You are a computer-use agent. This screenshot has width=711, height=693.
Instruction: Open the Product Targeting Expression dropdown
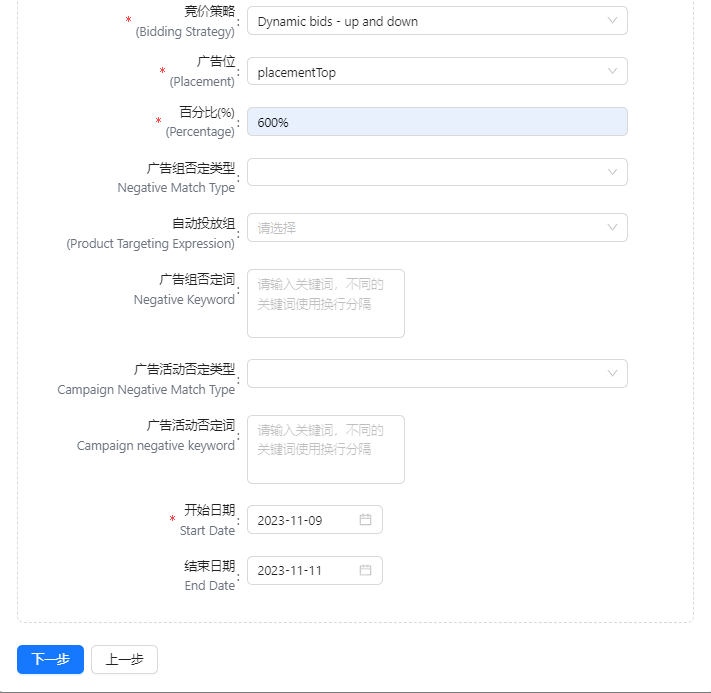point(437,228)
